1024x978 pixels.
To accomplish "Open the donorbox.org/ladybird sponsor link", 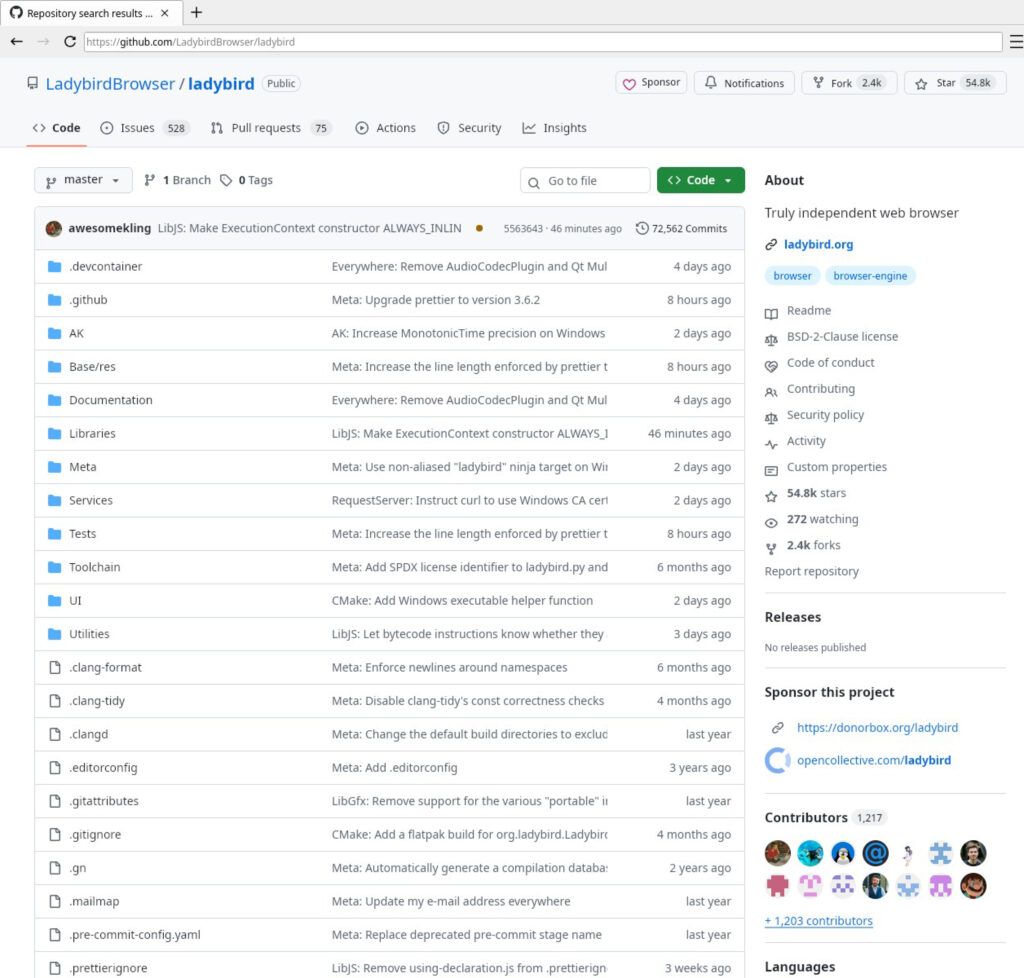I will [x=877, y=728].
